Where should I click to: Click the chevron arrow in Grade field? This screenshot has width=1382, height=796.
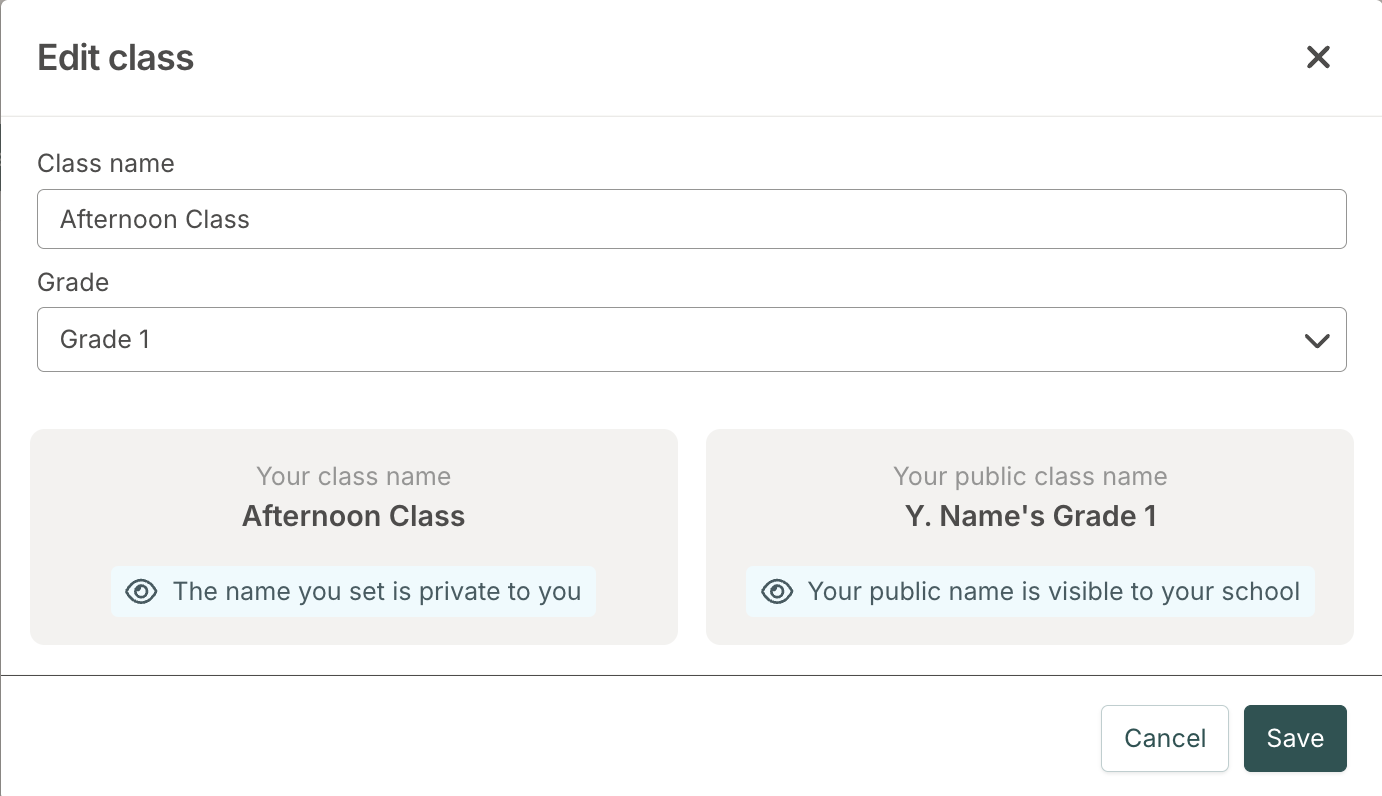tap(1317, 340)
